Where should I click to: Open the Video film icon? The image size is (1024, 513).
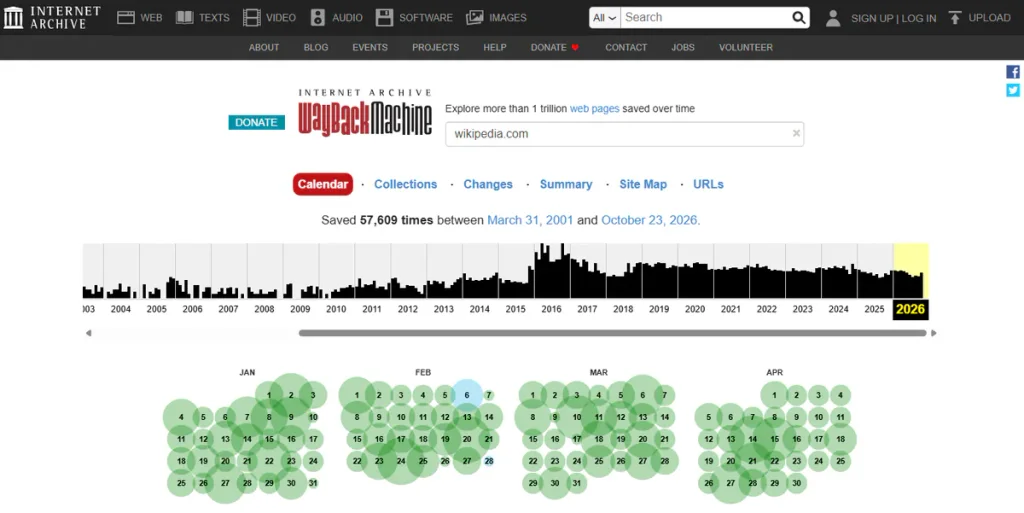(x=251, y=18)
